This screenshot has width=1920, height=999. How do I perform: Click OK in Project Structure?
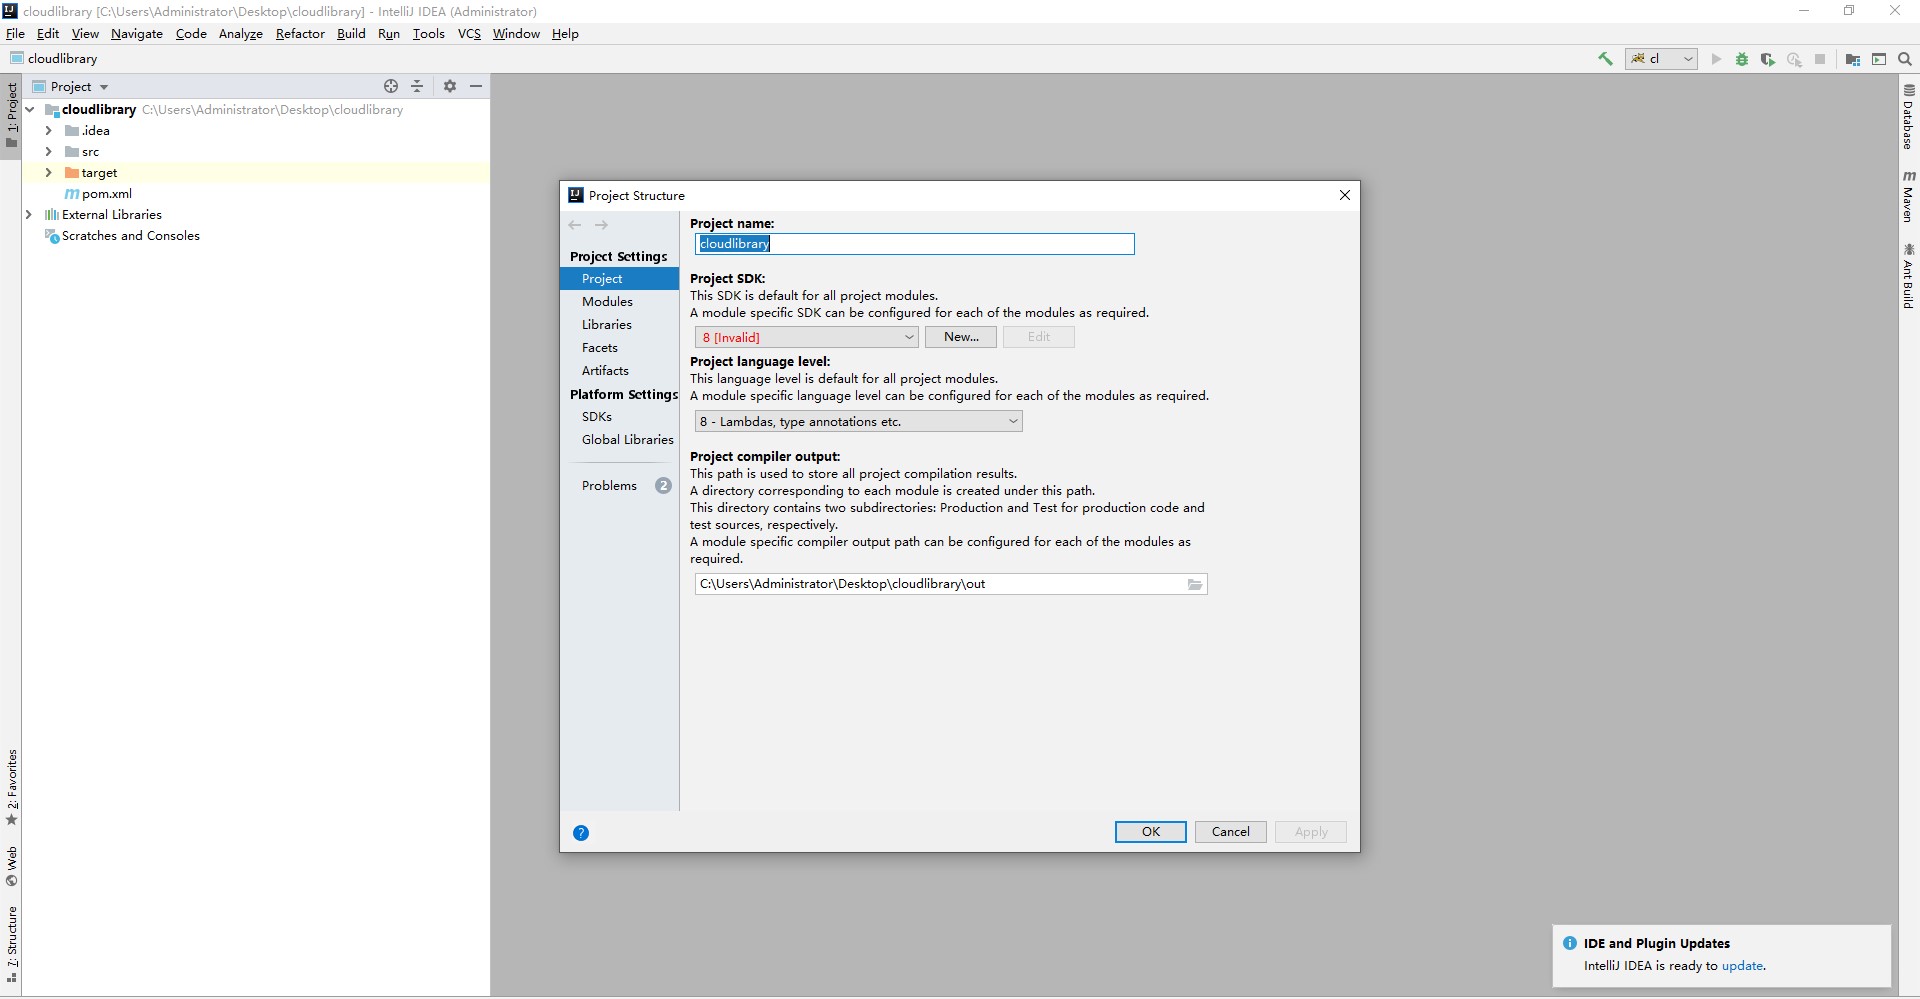tap(1150, 832)
